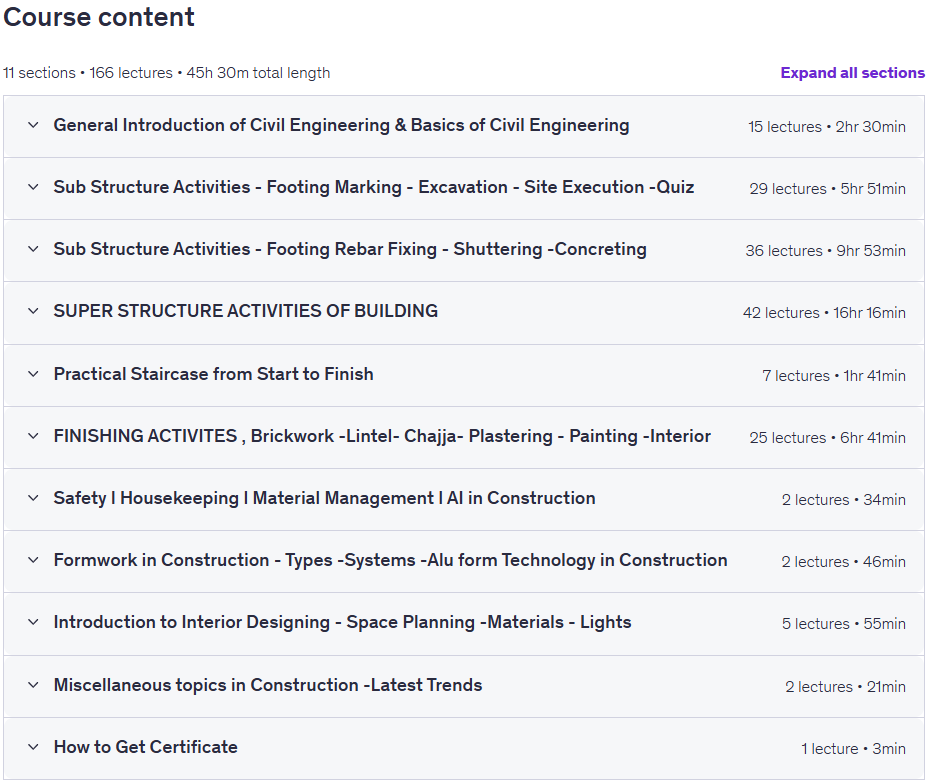Click the "42 lectures • 16hr 16min" label
This screenshot has height=782, width=927.
pyautogui.click(x=824, y=313)
